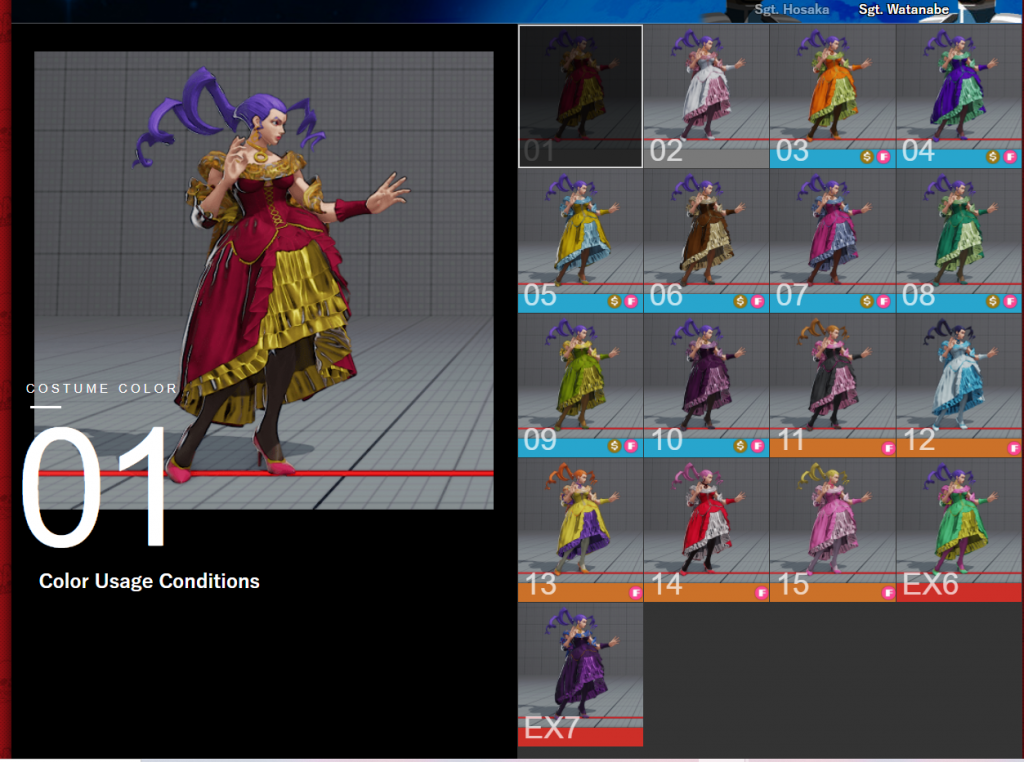The height and width of the screenshot is (762, 1024).
Task: Select costume color 08 green dress
Action: (x=959, y=241)
